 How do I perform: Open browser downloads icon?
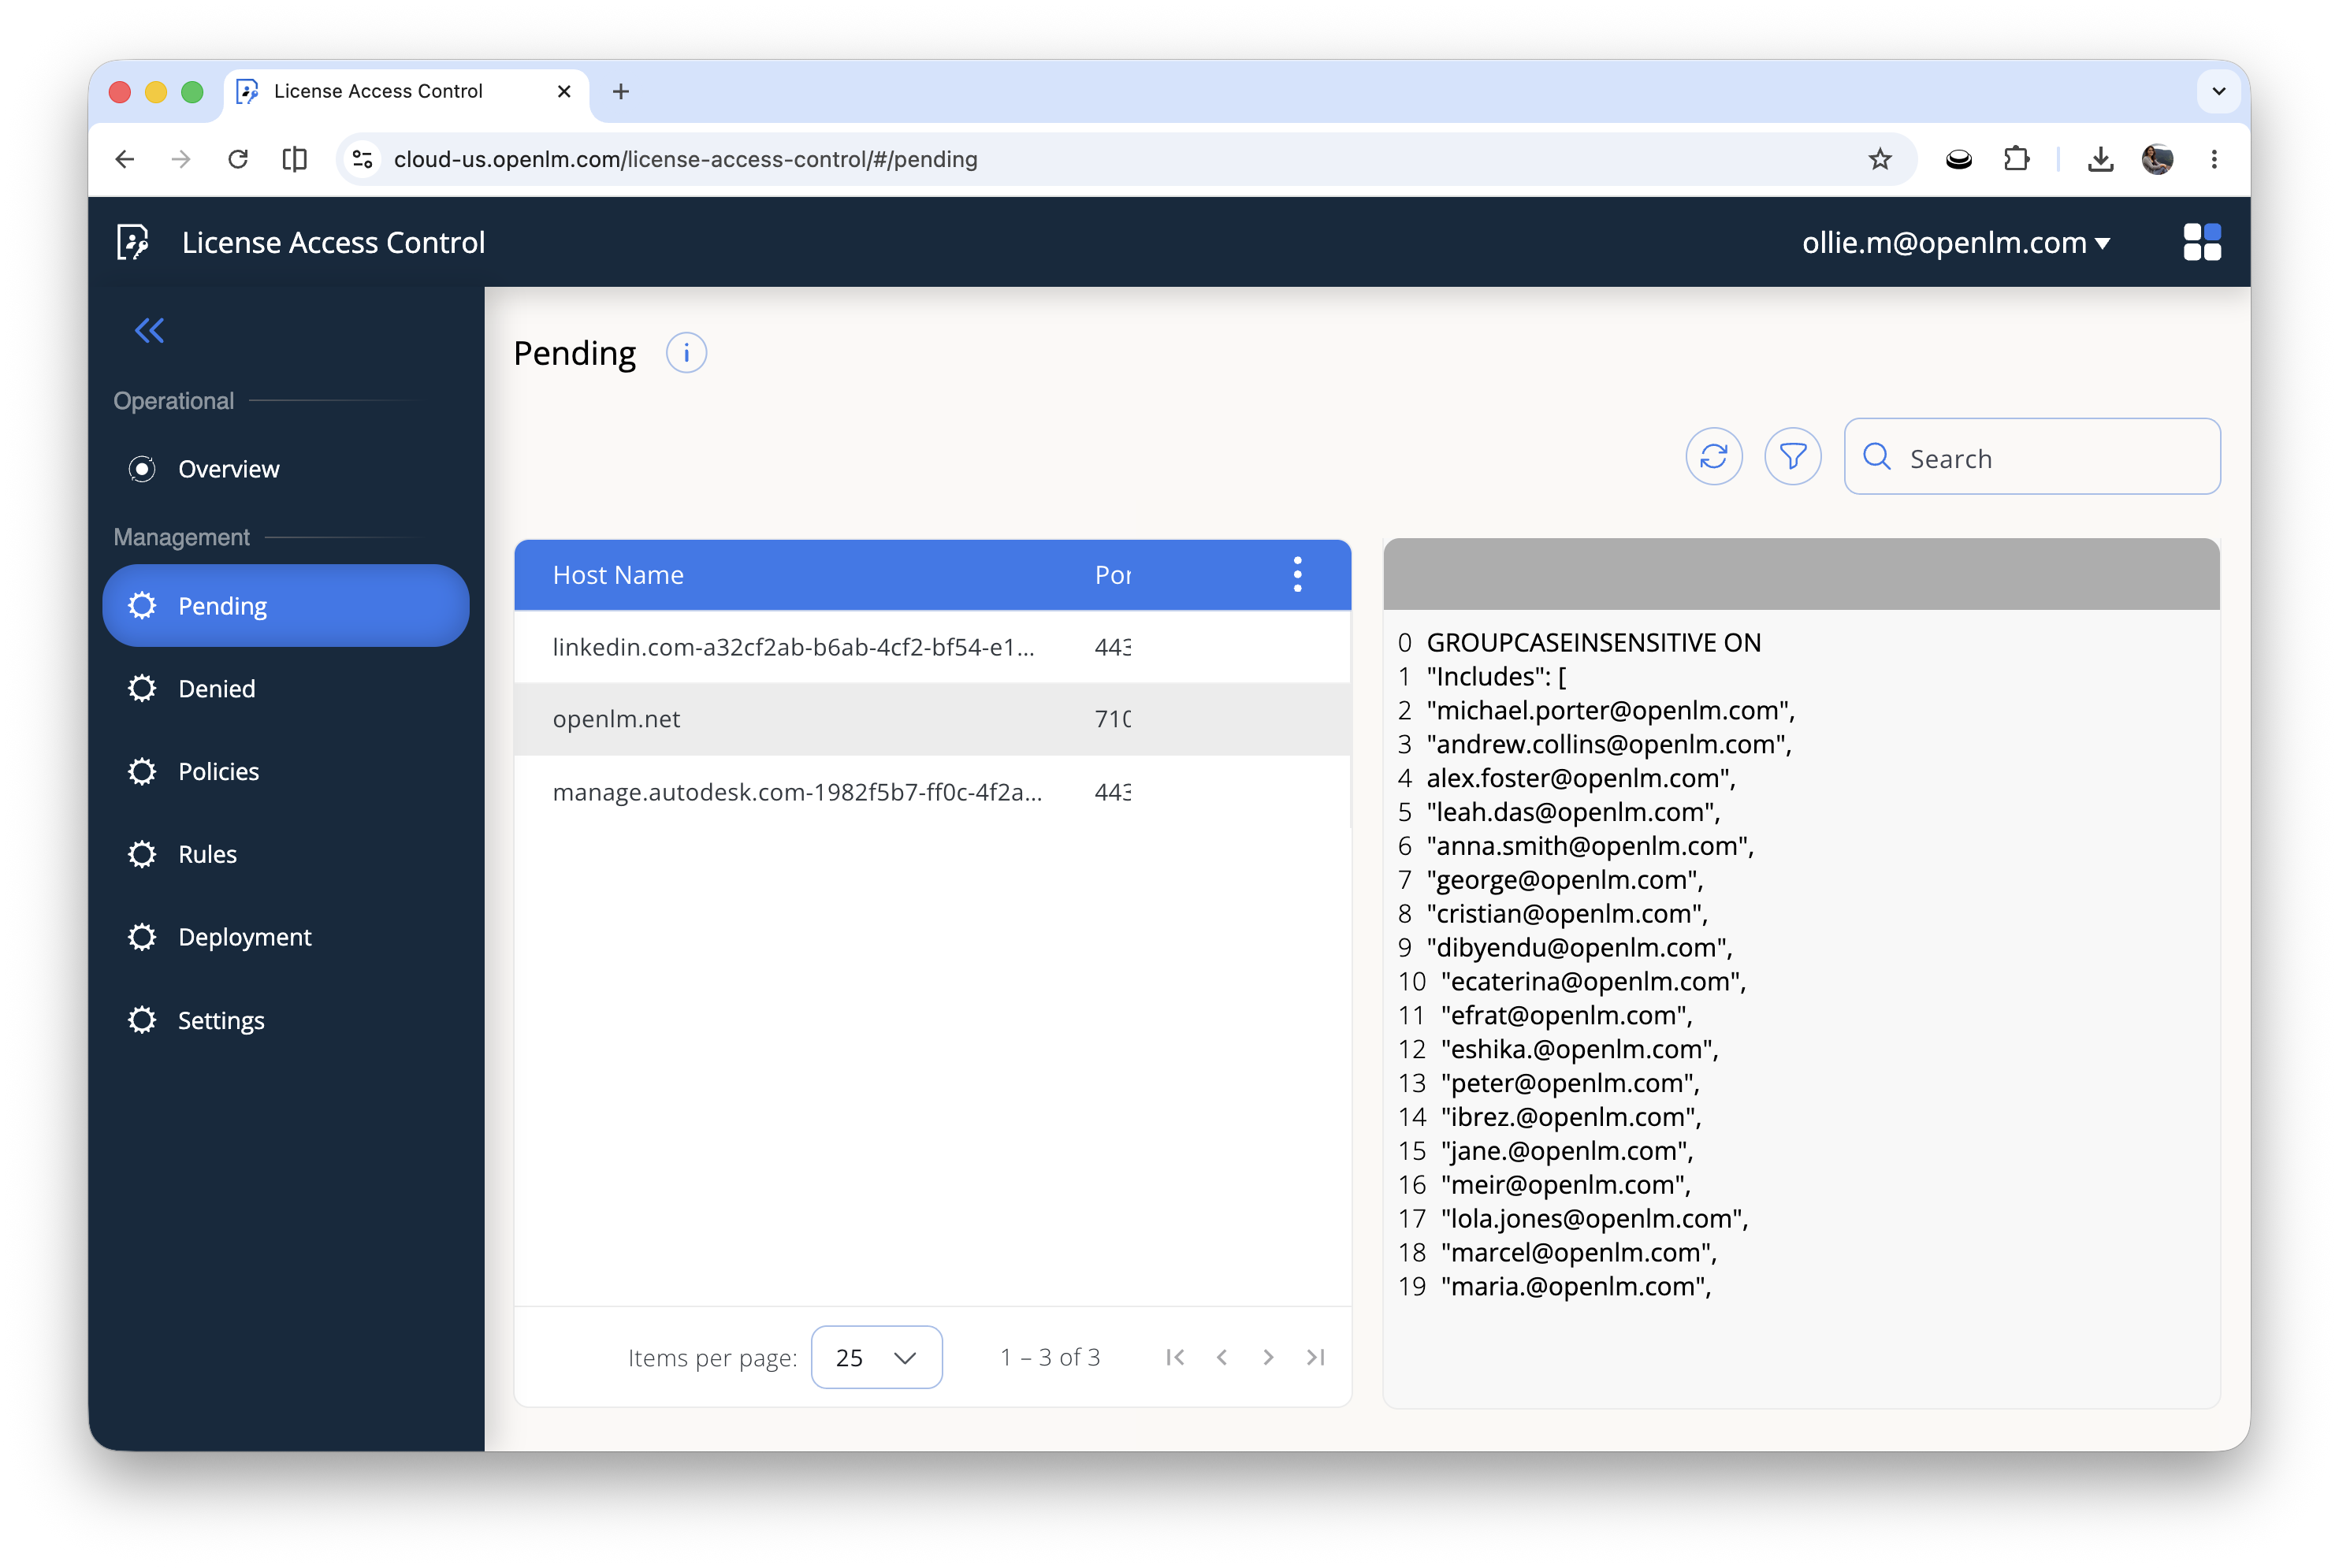pyautogui.click(x=2100, y=159)
